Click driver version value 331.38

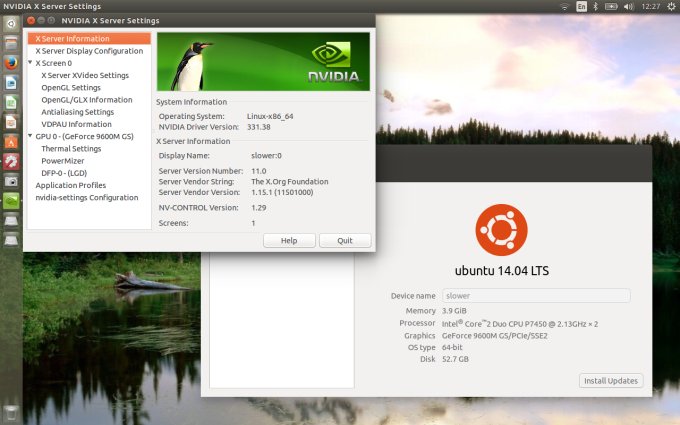tap(259, 127)
